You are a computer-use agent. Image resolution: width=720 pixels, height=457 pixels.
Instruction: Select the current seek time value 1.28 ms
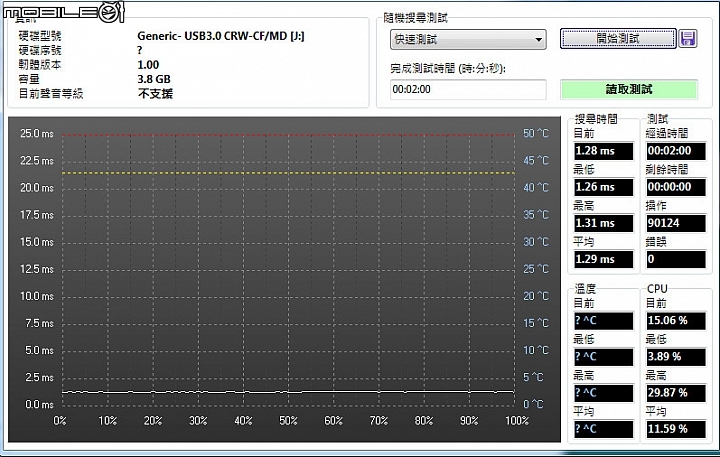click(x=603, y=151)
